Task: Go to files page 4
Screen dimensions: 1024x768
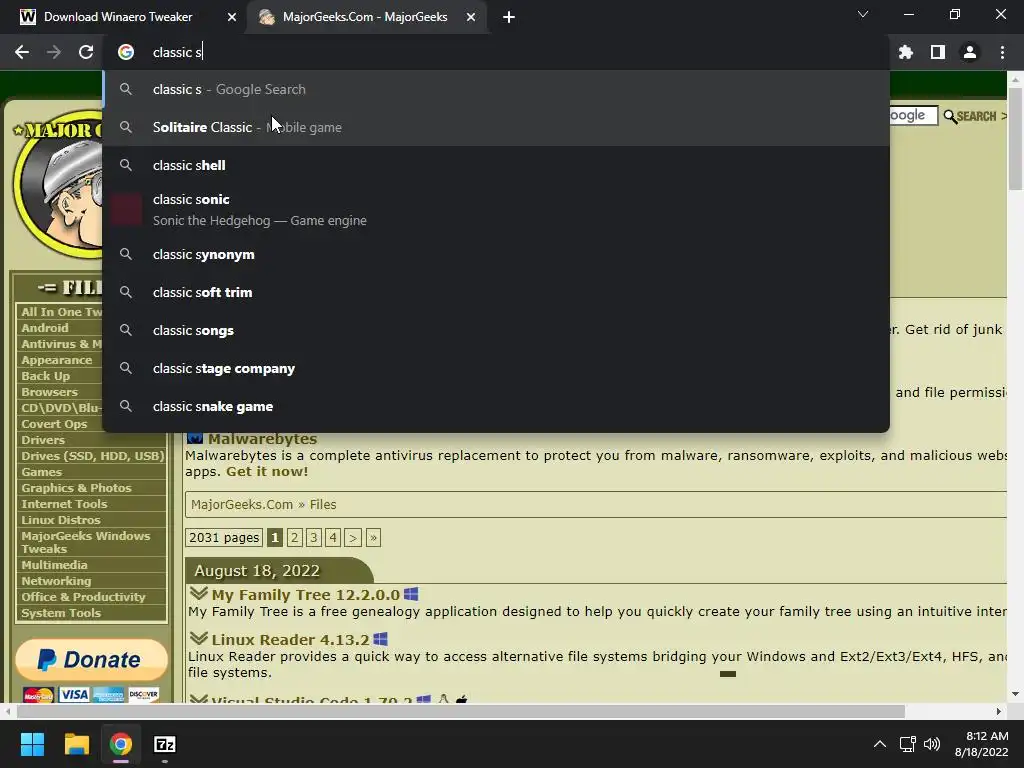Action: [x=333, y=537]
